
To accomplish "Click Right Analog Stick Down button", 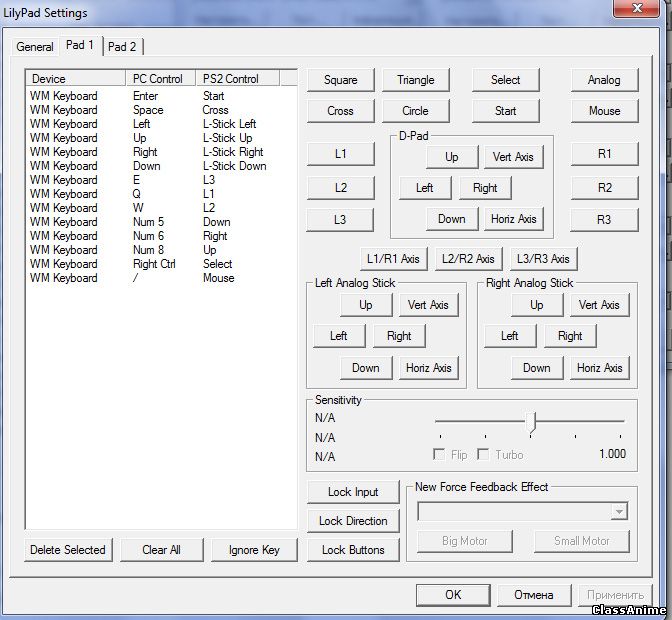I will coord(537,368).
